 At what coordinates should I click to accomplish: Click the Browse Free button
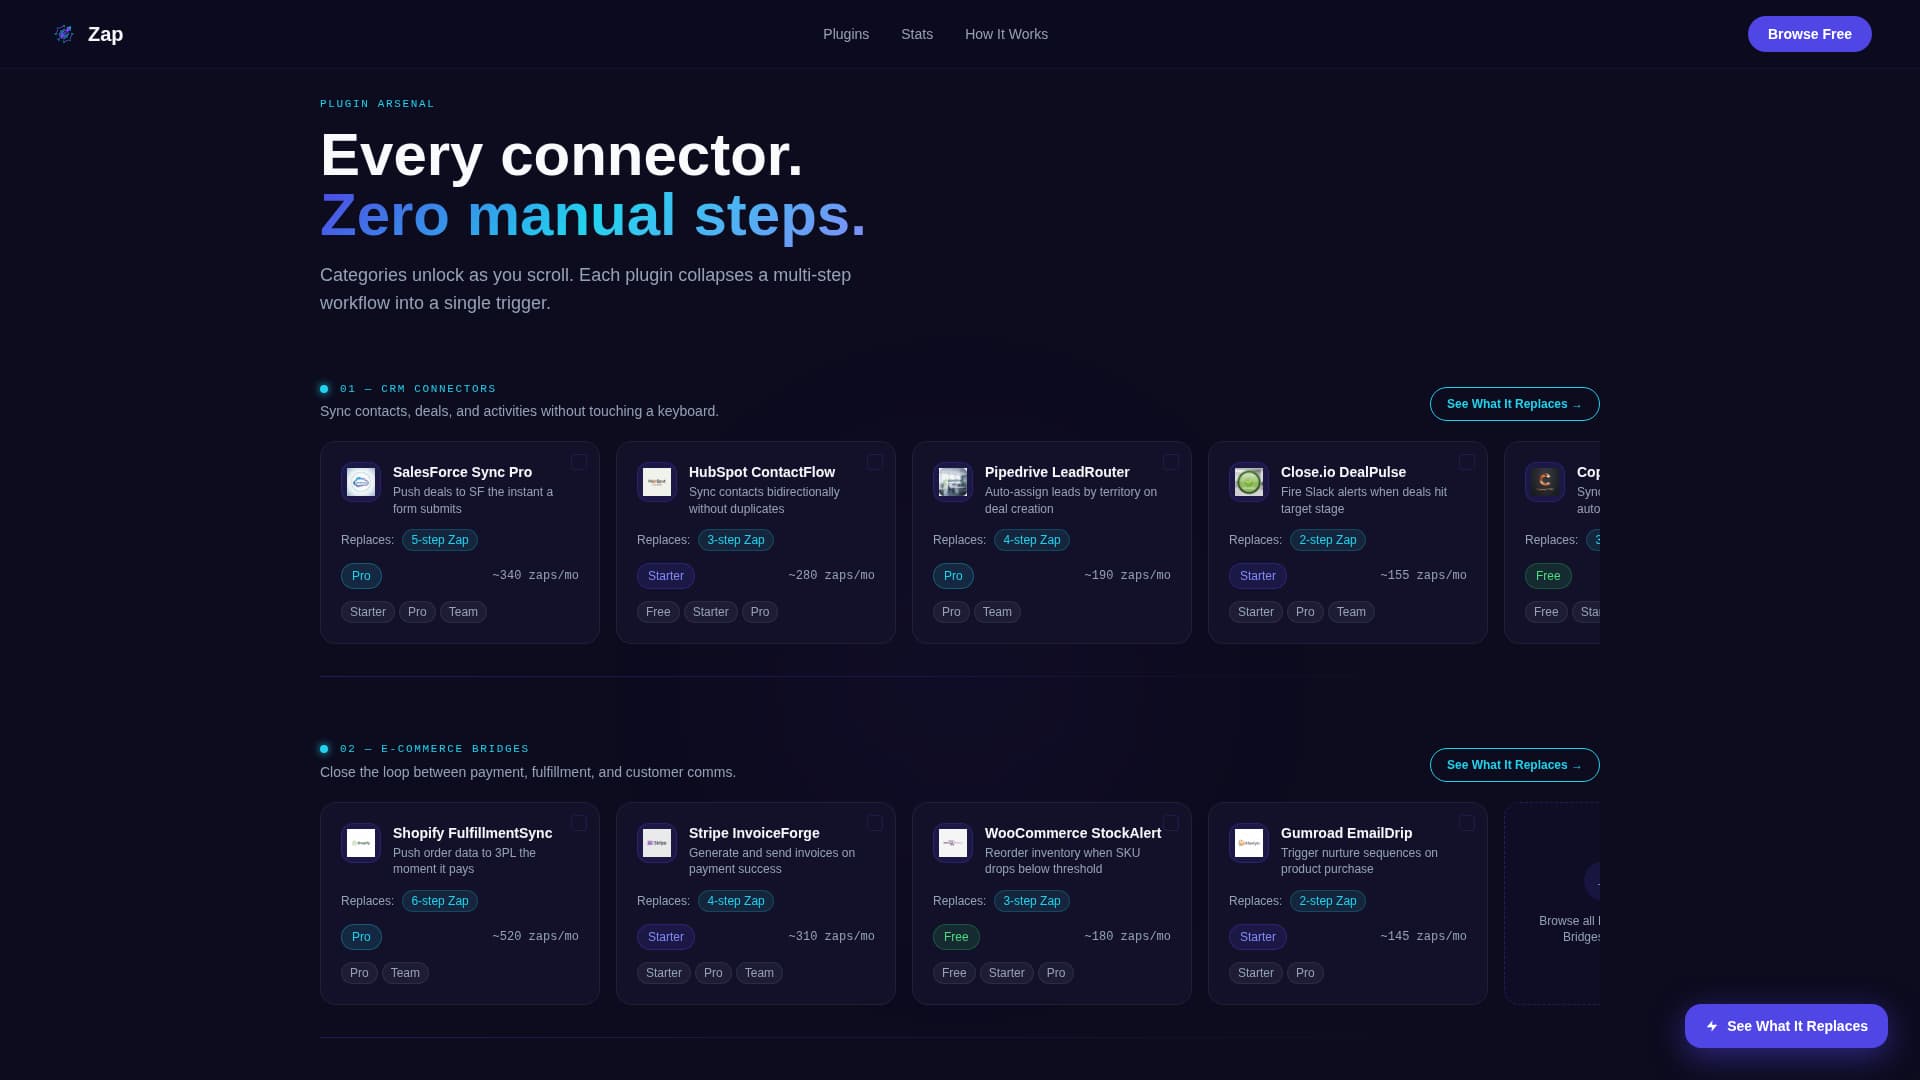[x=1809, y=34]
